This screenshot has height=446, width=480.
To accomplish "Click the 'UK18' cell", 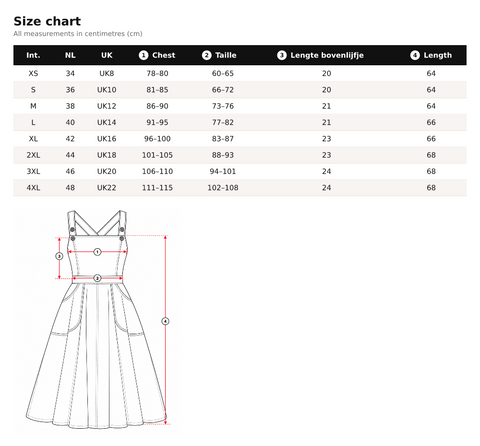I will pyautogui.click(x=107, y=155).
